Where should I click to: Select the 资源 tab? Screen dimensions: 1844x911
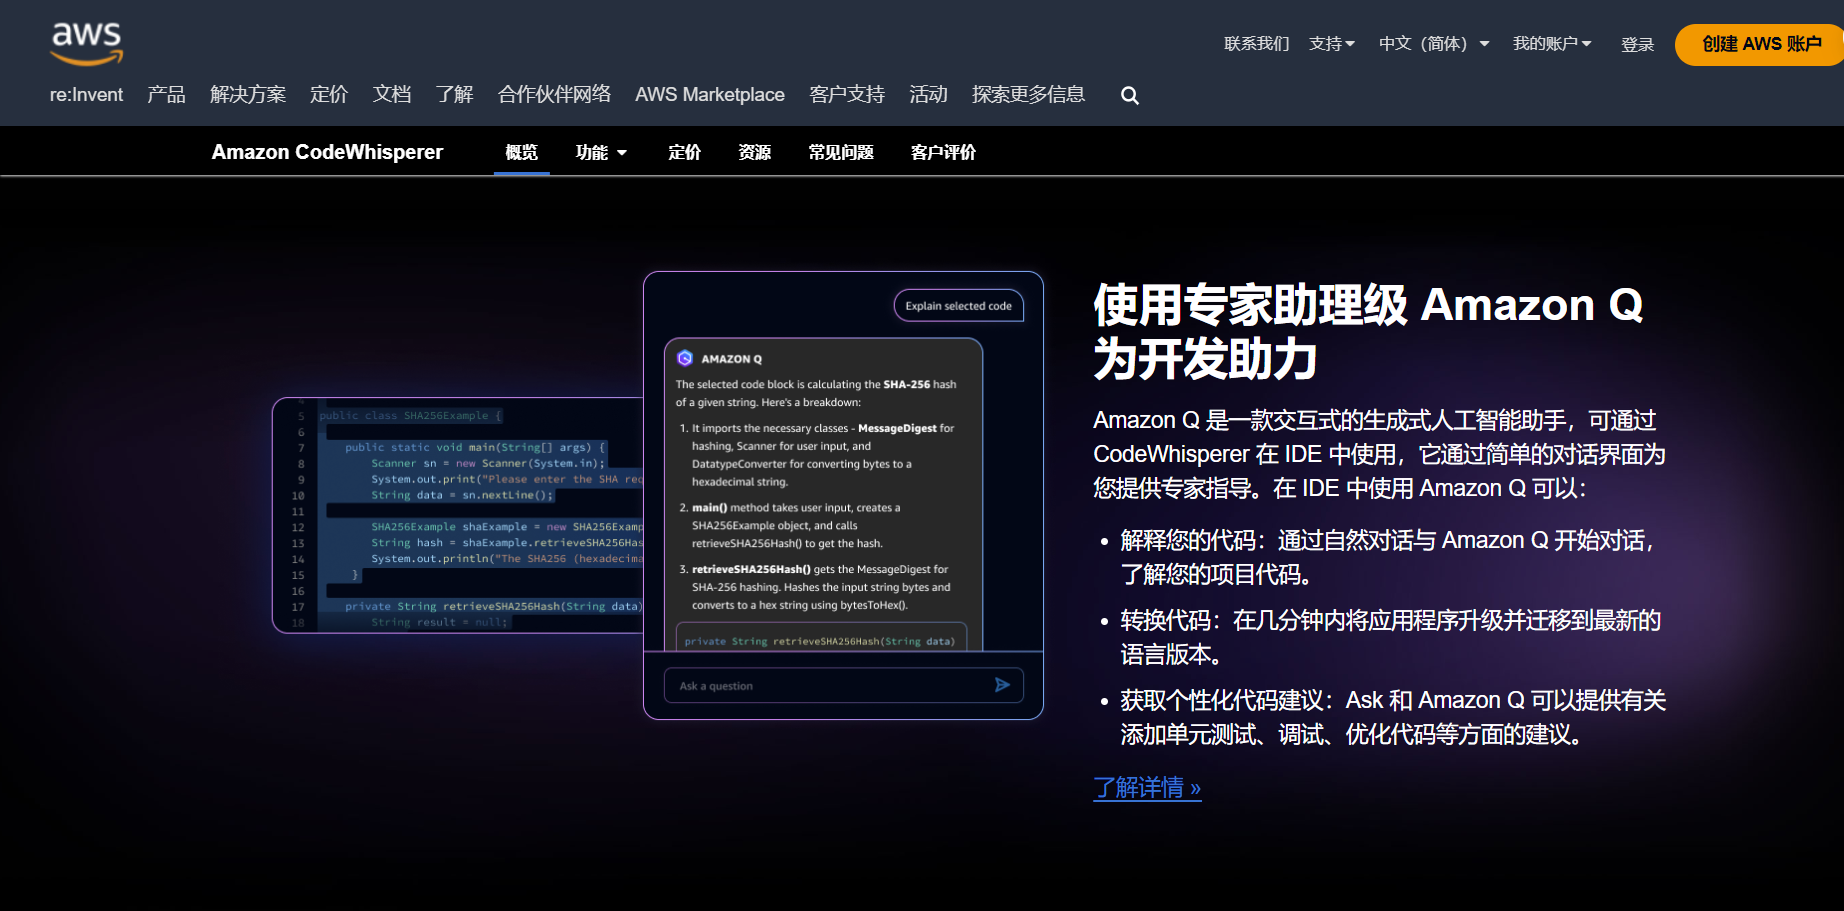coord(755,152)
